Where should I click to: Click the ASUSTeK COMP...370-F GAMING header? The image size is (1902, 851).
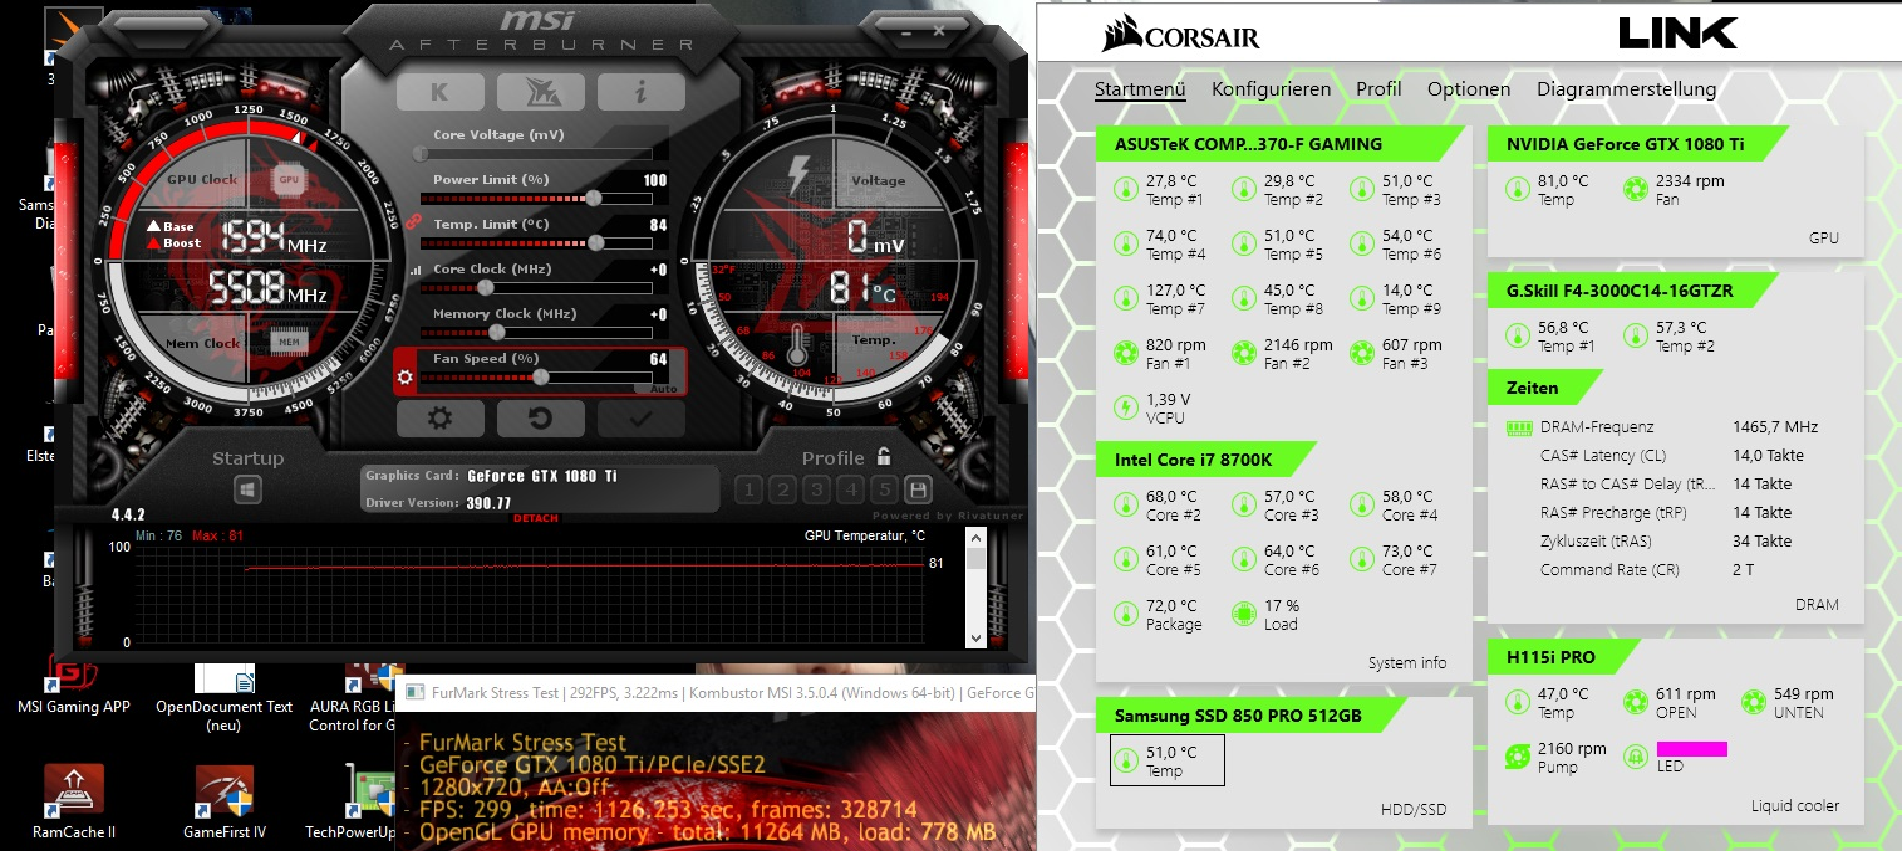(x=1279, y=144)
